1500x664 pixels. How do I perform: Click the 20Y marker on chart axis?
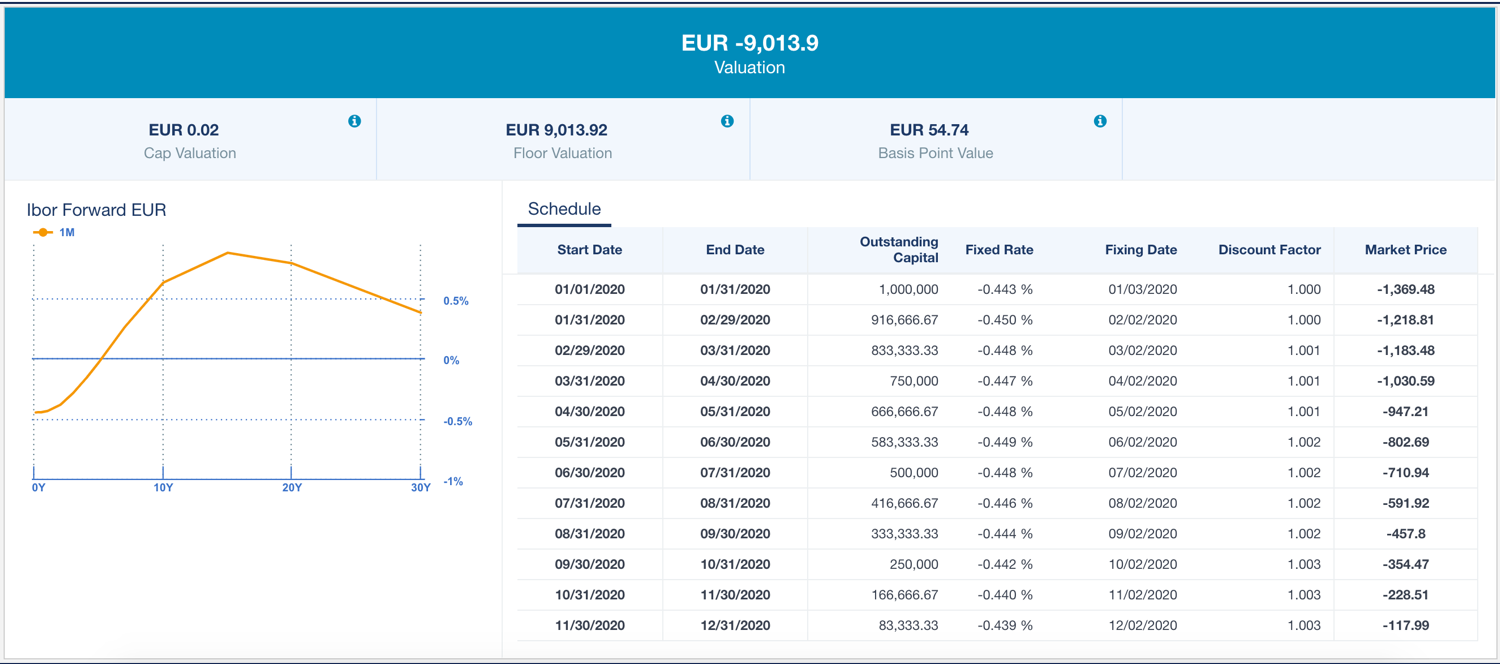click(291, 487)
